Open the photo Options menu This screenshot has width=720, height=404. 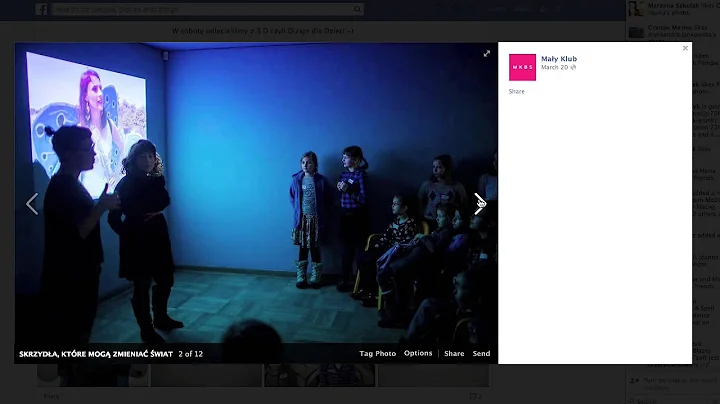tap(418, 353)
